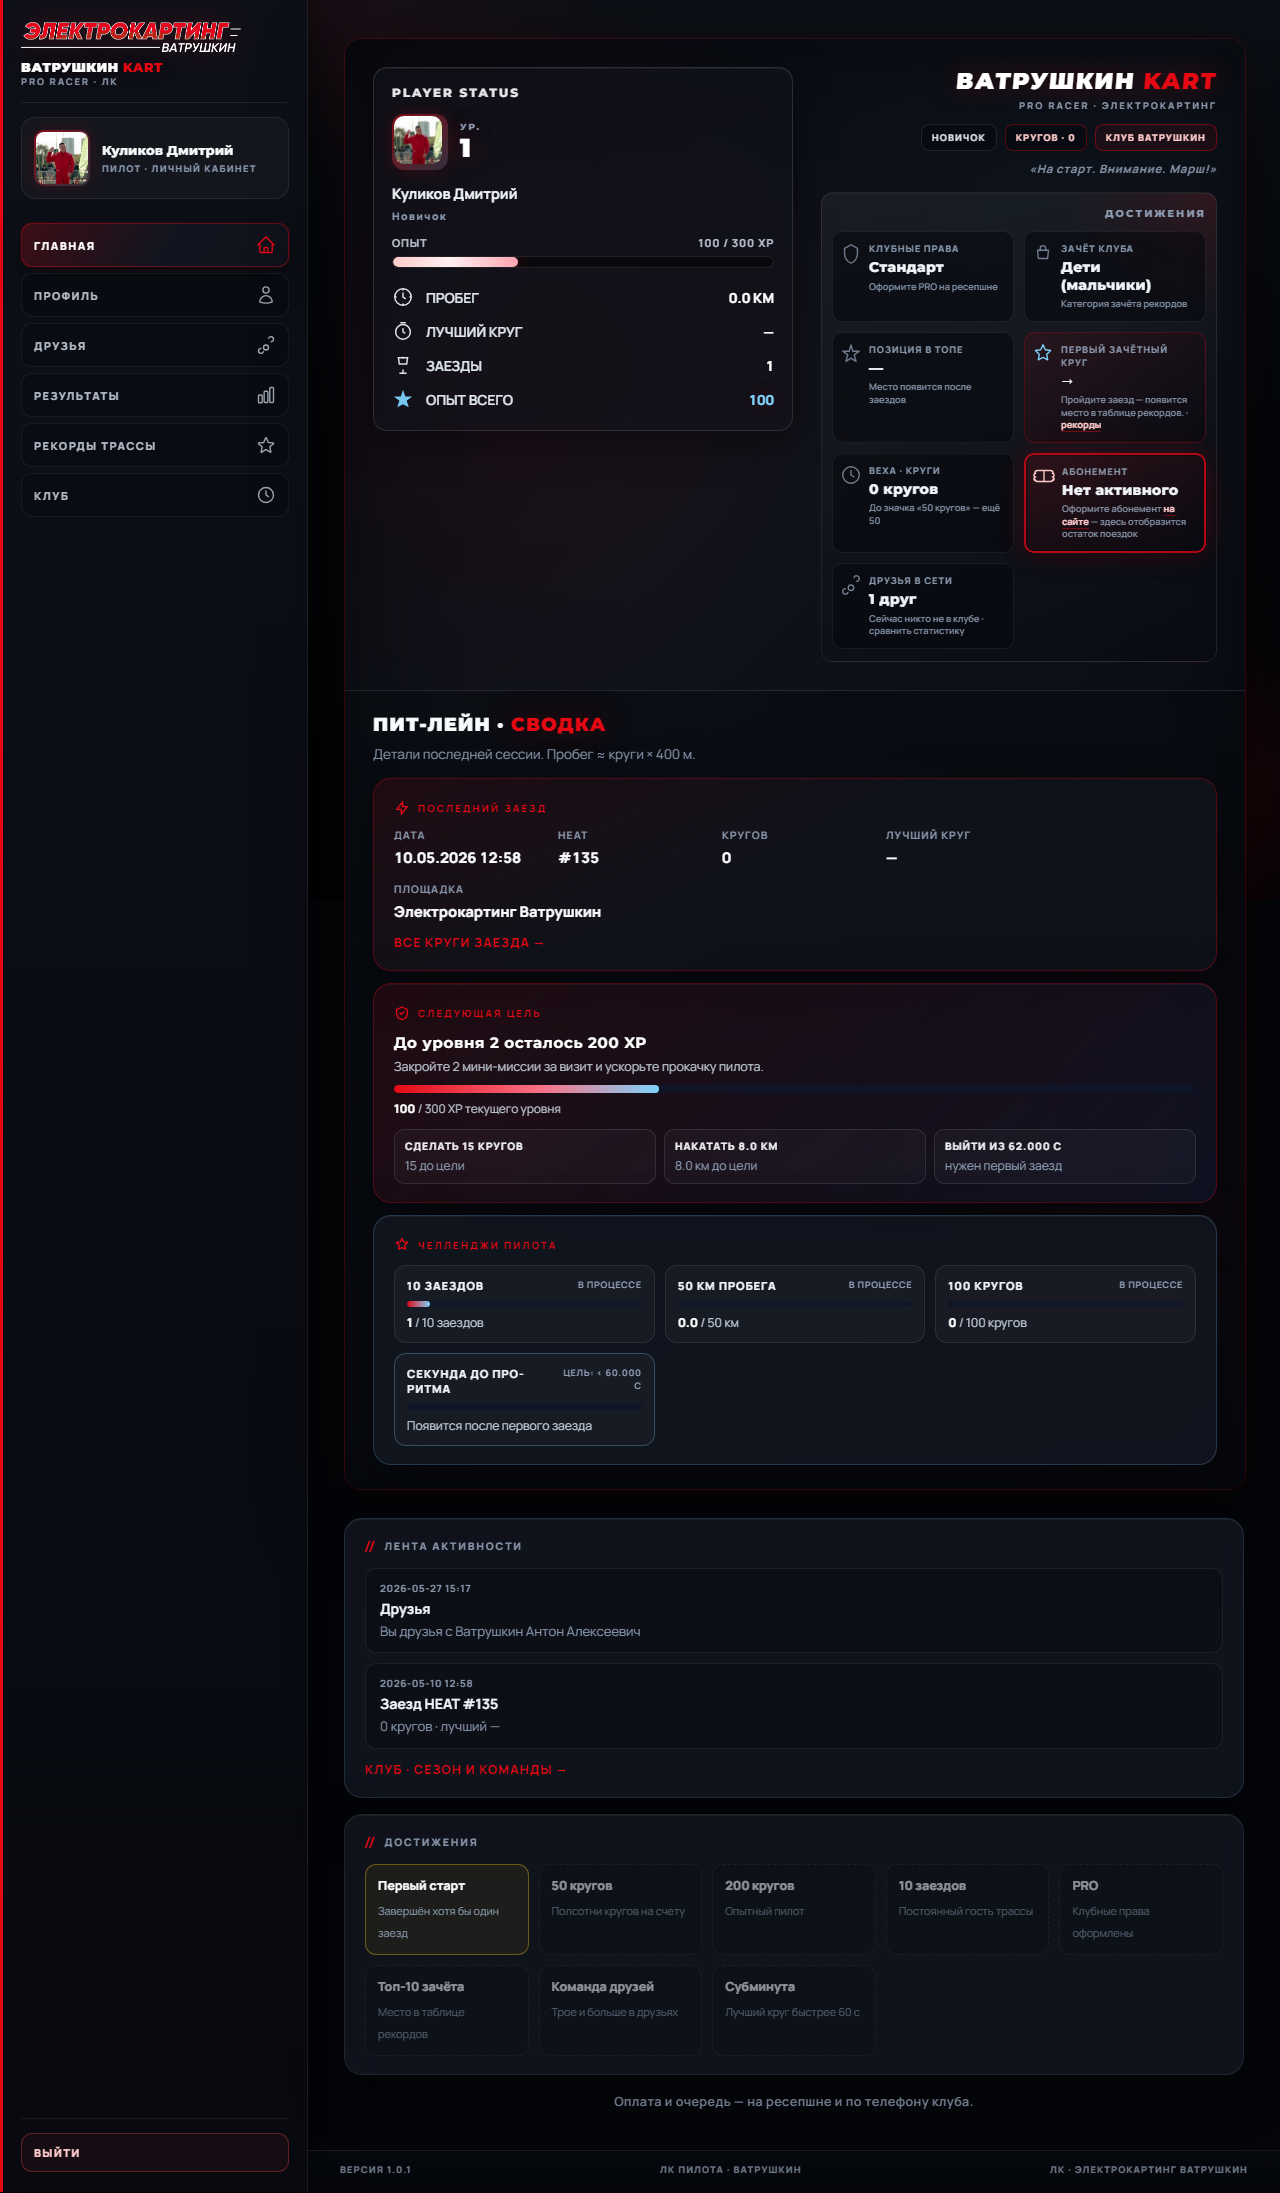Follow the Клуб · сезон и команды link
The width and height of the screenshot is (1280, 2193).
pos(465,1770)
